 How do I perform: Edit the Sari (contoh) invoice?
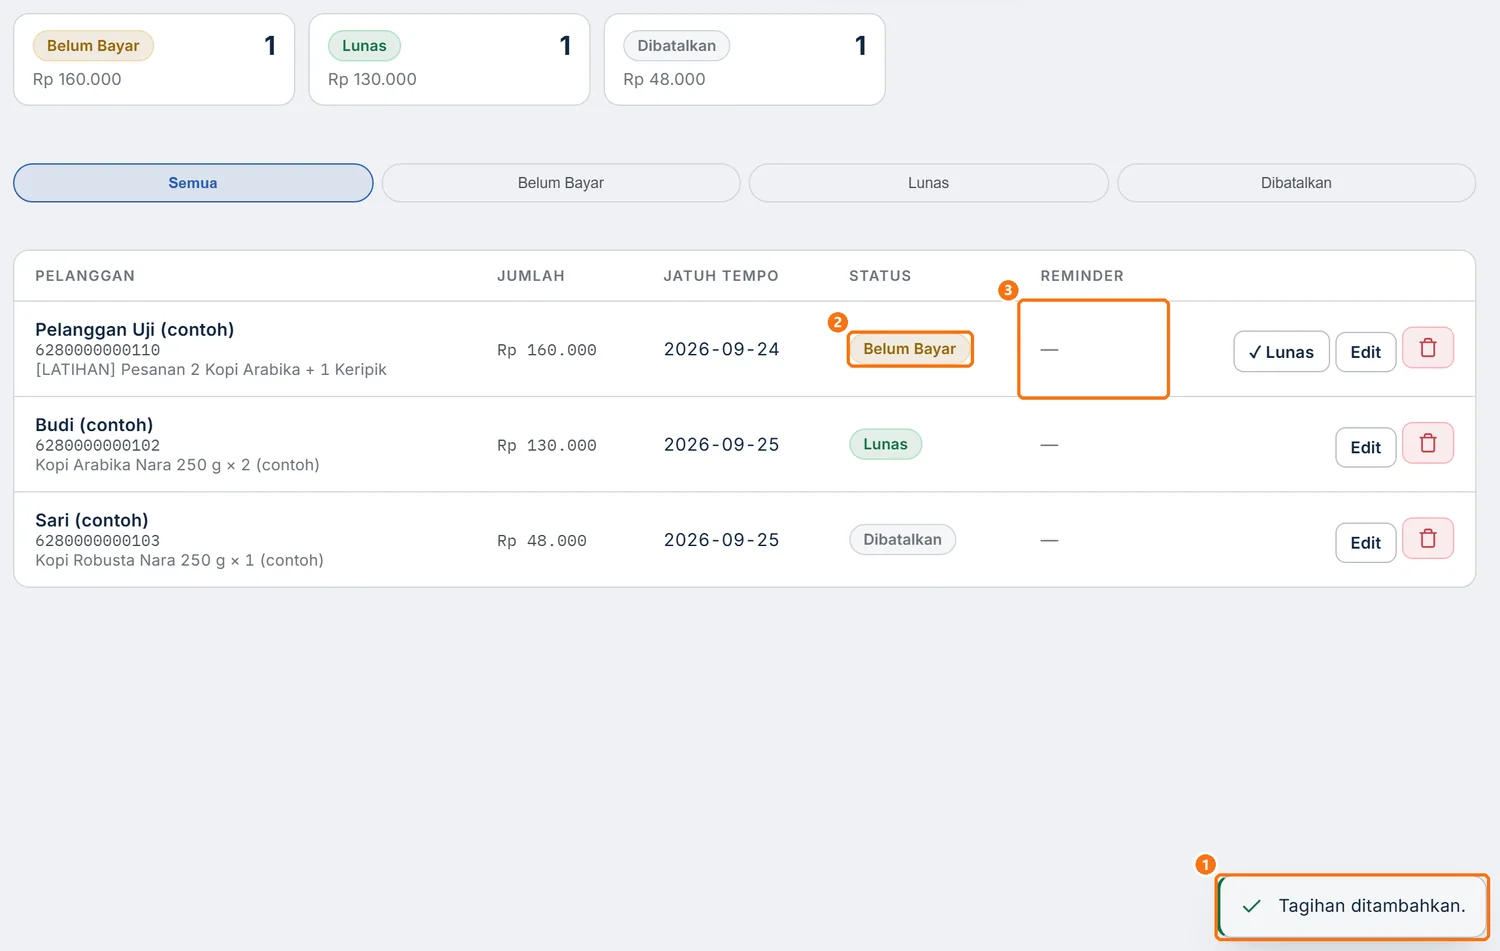point(1365,542)
